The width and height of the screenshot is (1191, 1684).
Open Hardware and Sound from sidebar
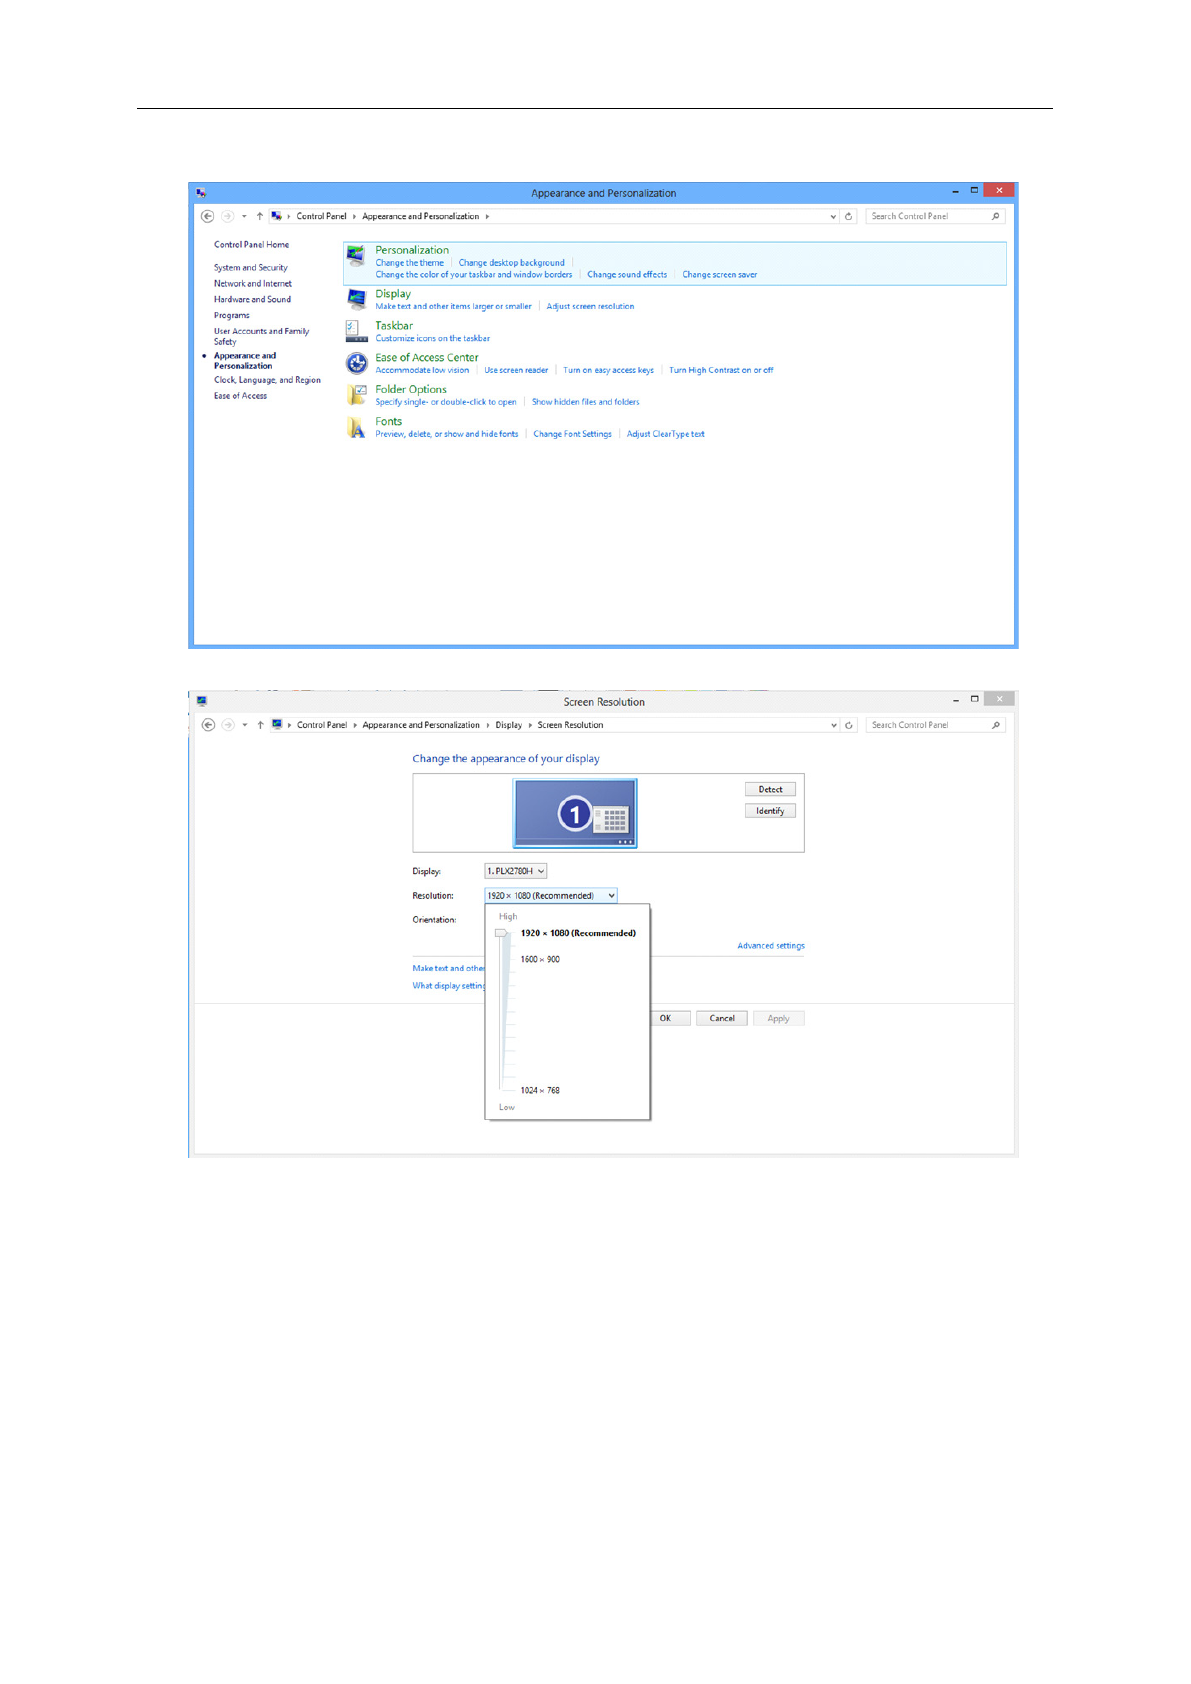[x=252, y=299]
